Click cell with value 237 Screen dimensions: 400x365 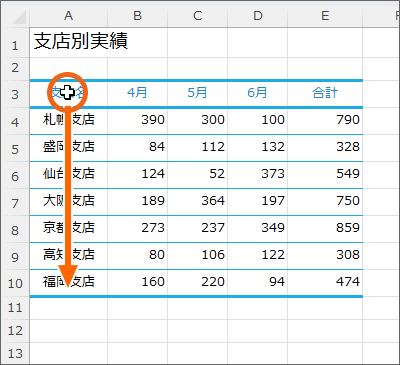[198, 229]
